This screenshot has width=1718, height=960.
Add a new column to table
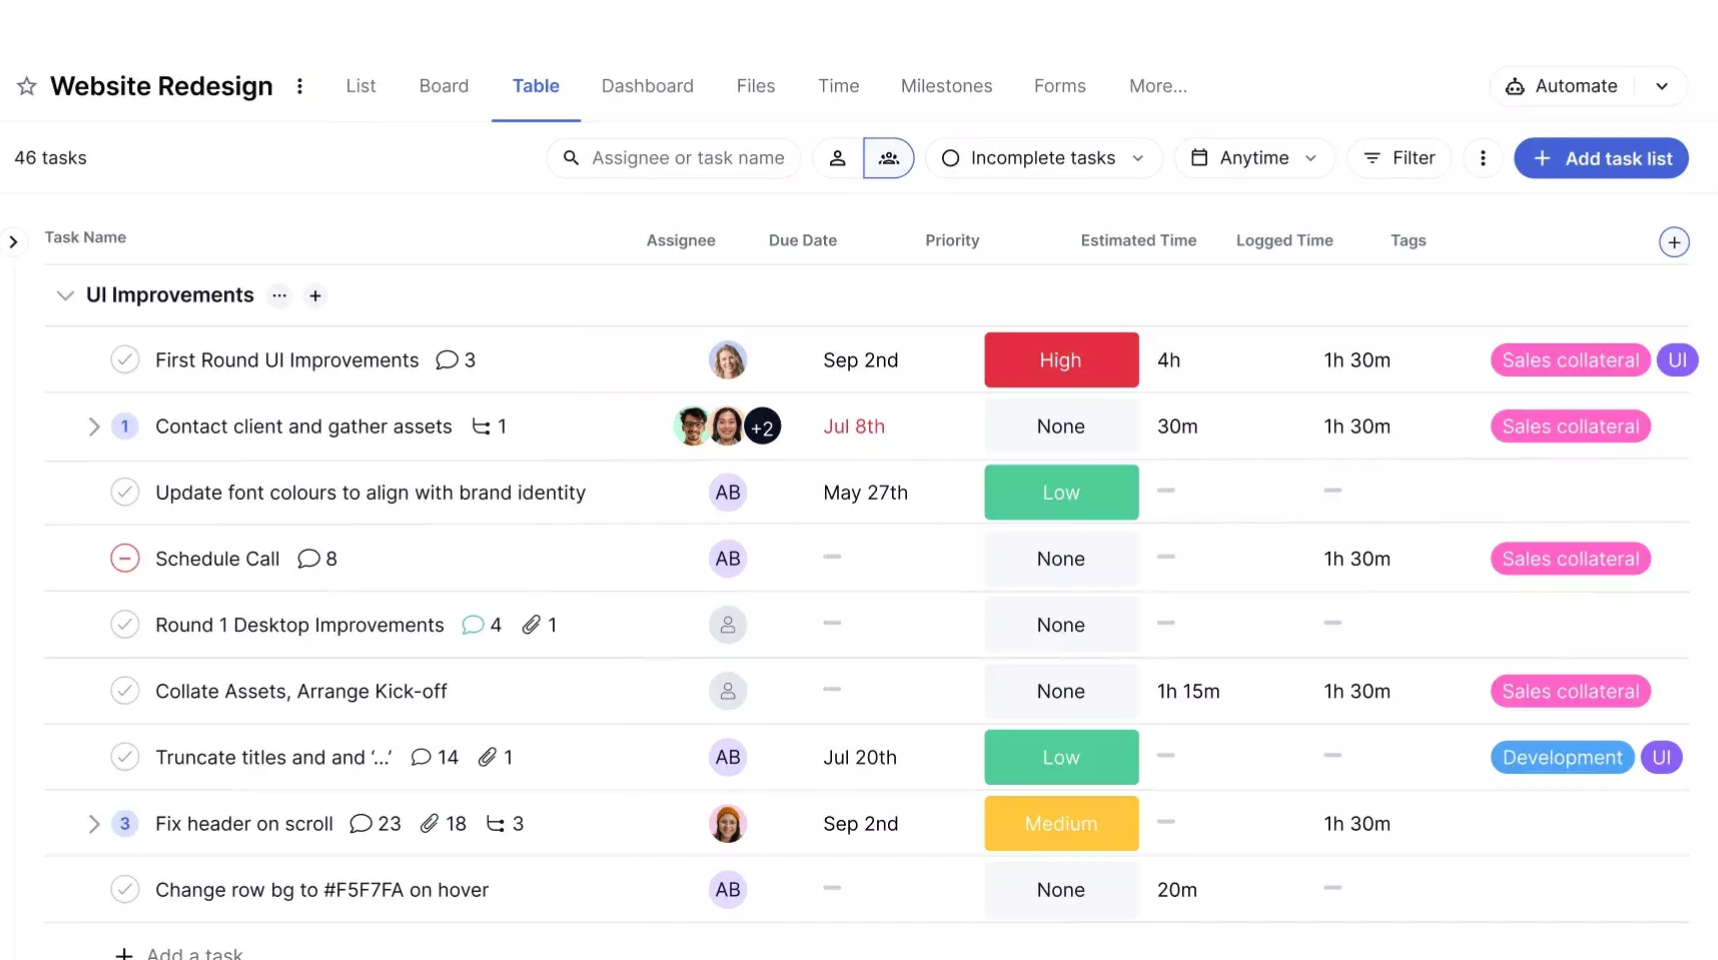tap(1674, 242)
